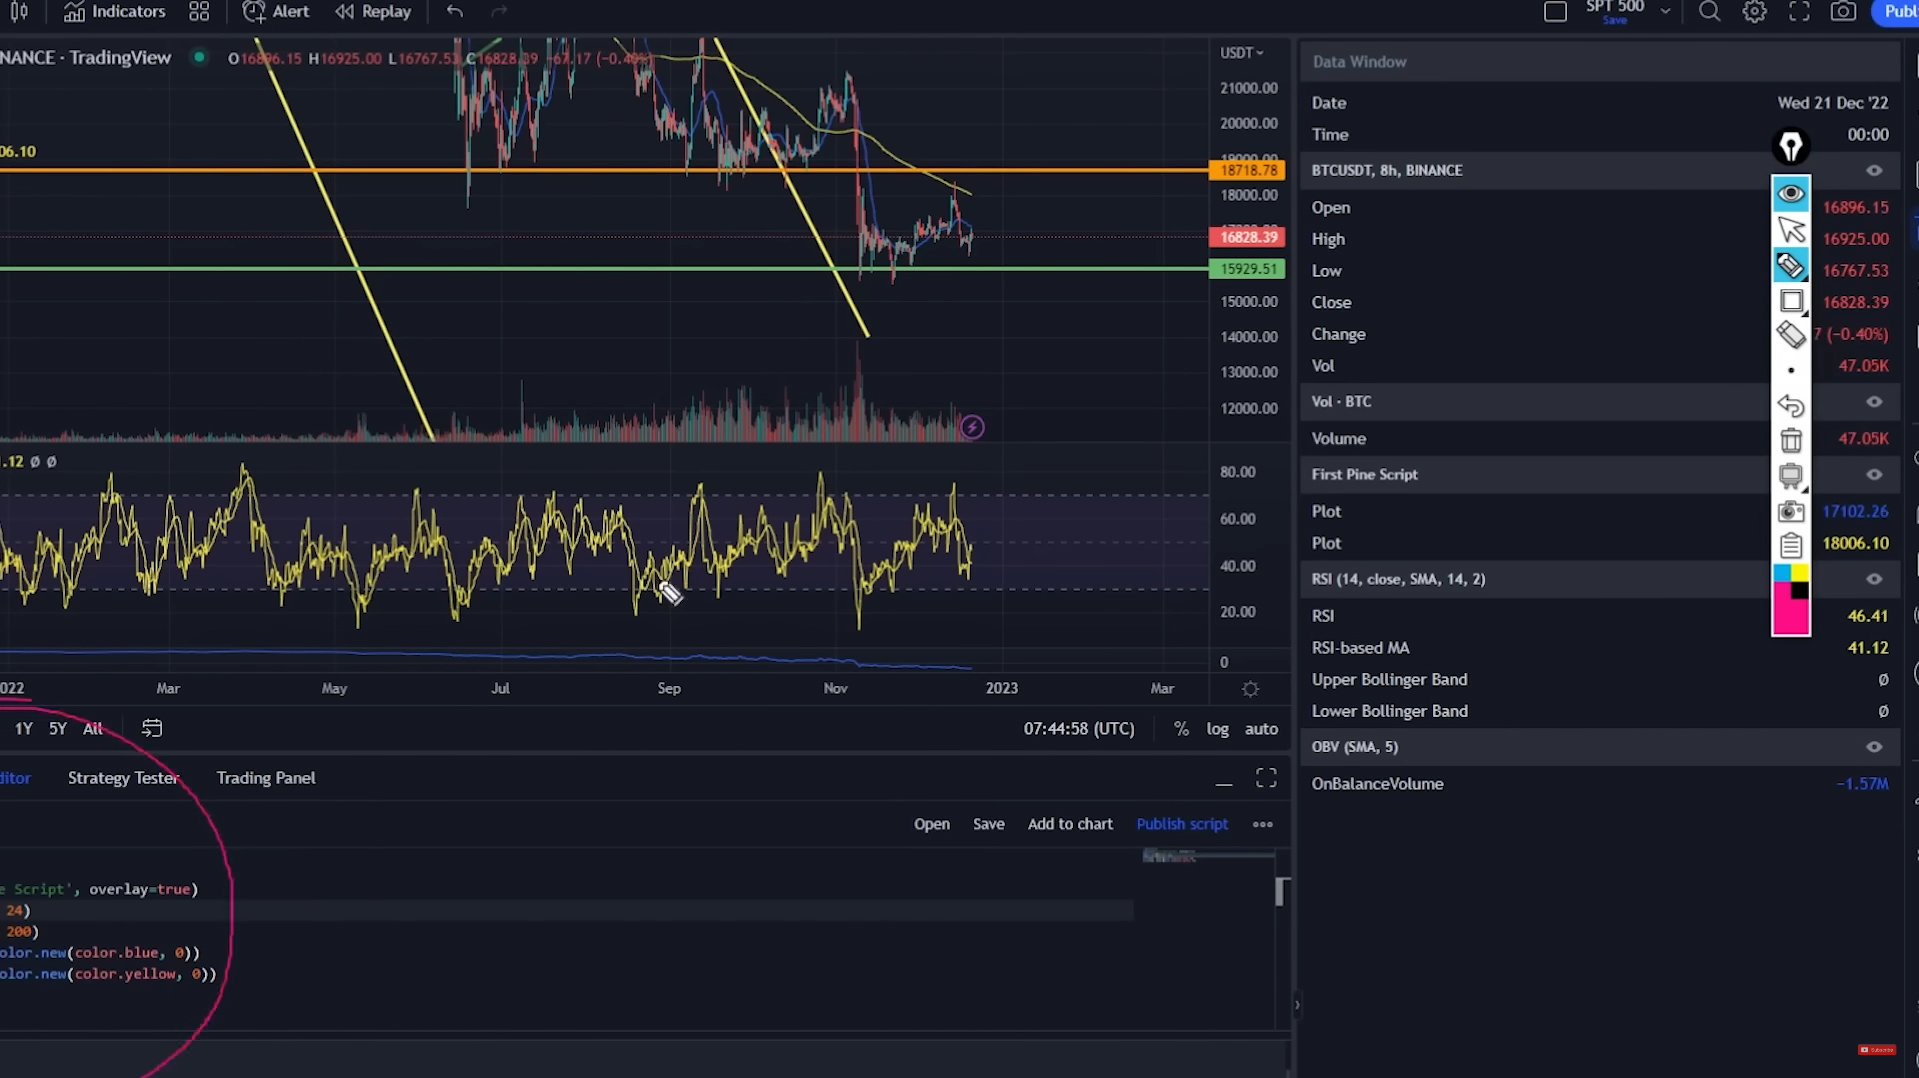The image size is (1919, 1078).
Task: Click Save in Pine editor
Action: click(988, 824)
